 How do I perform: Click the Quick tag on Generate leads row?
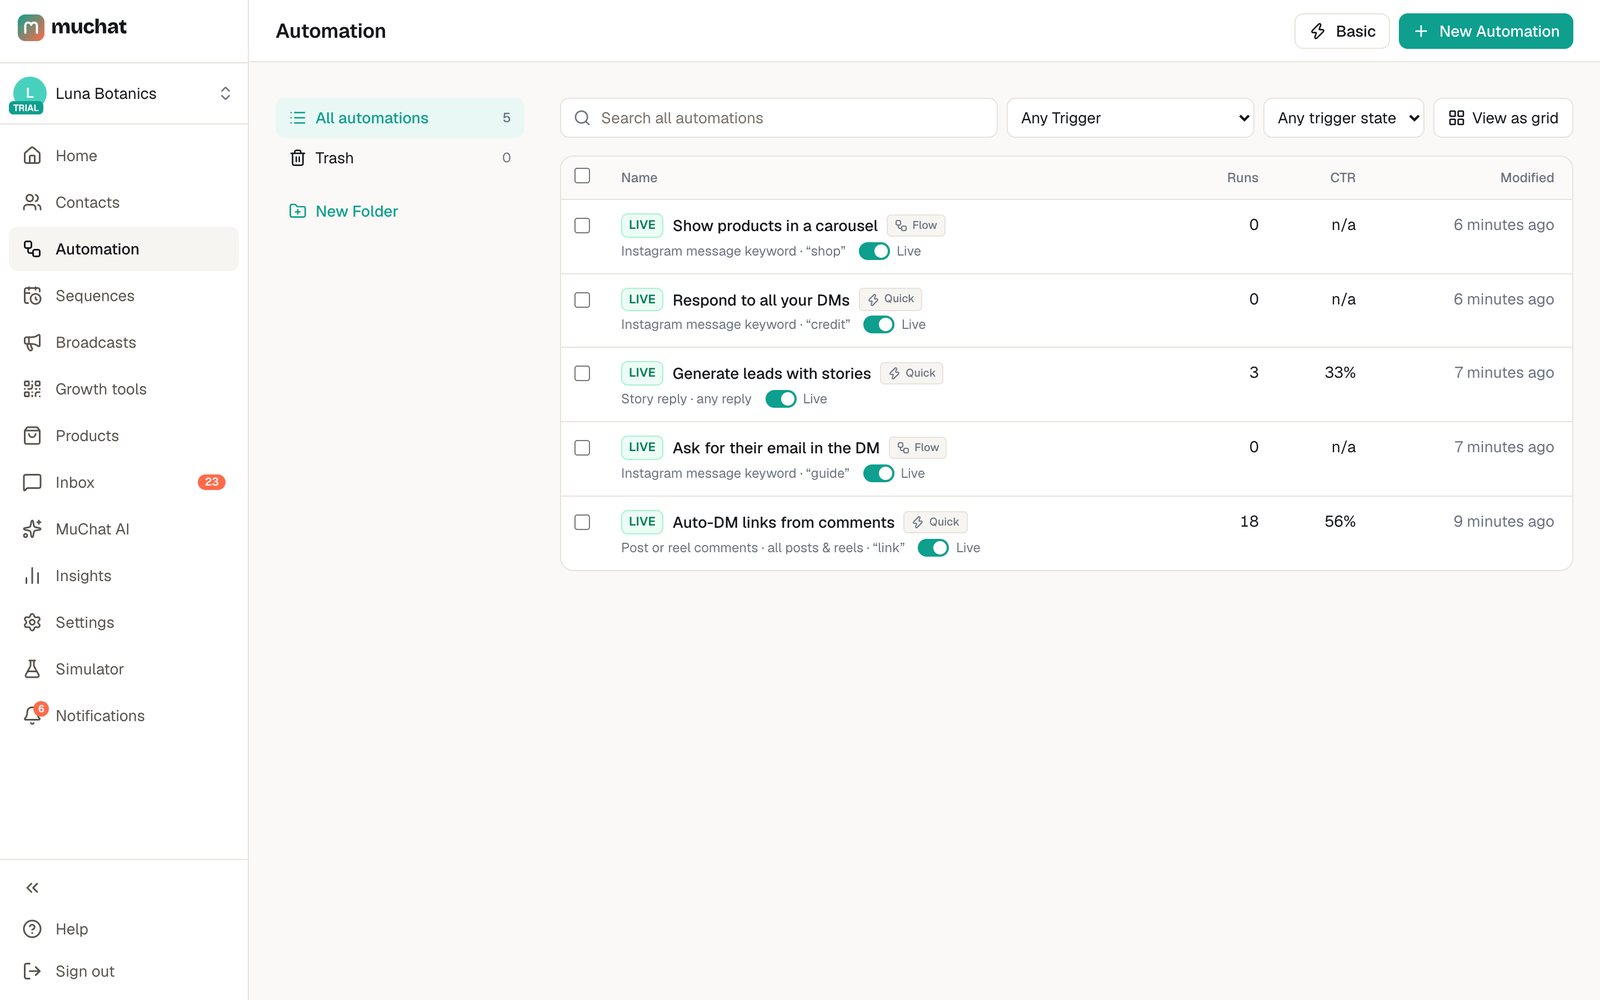click(x=912, y=373)
